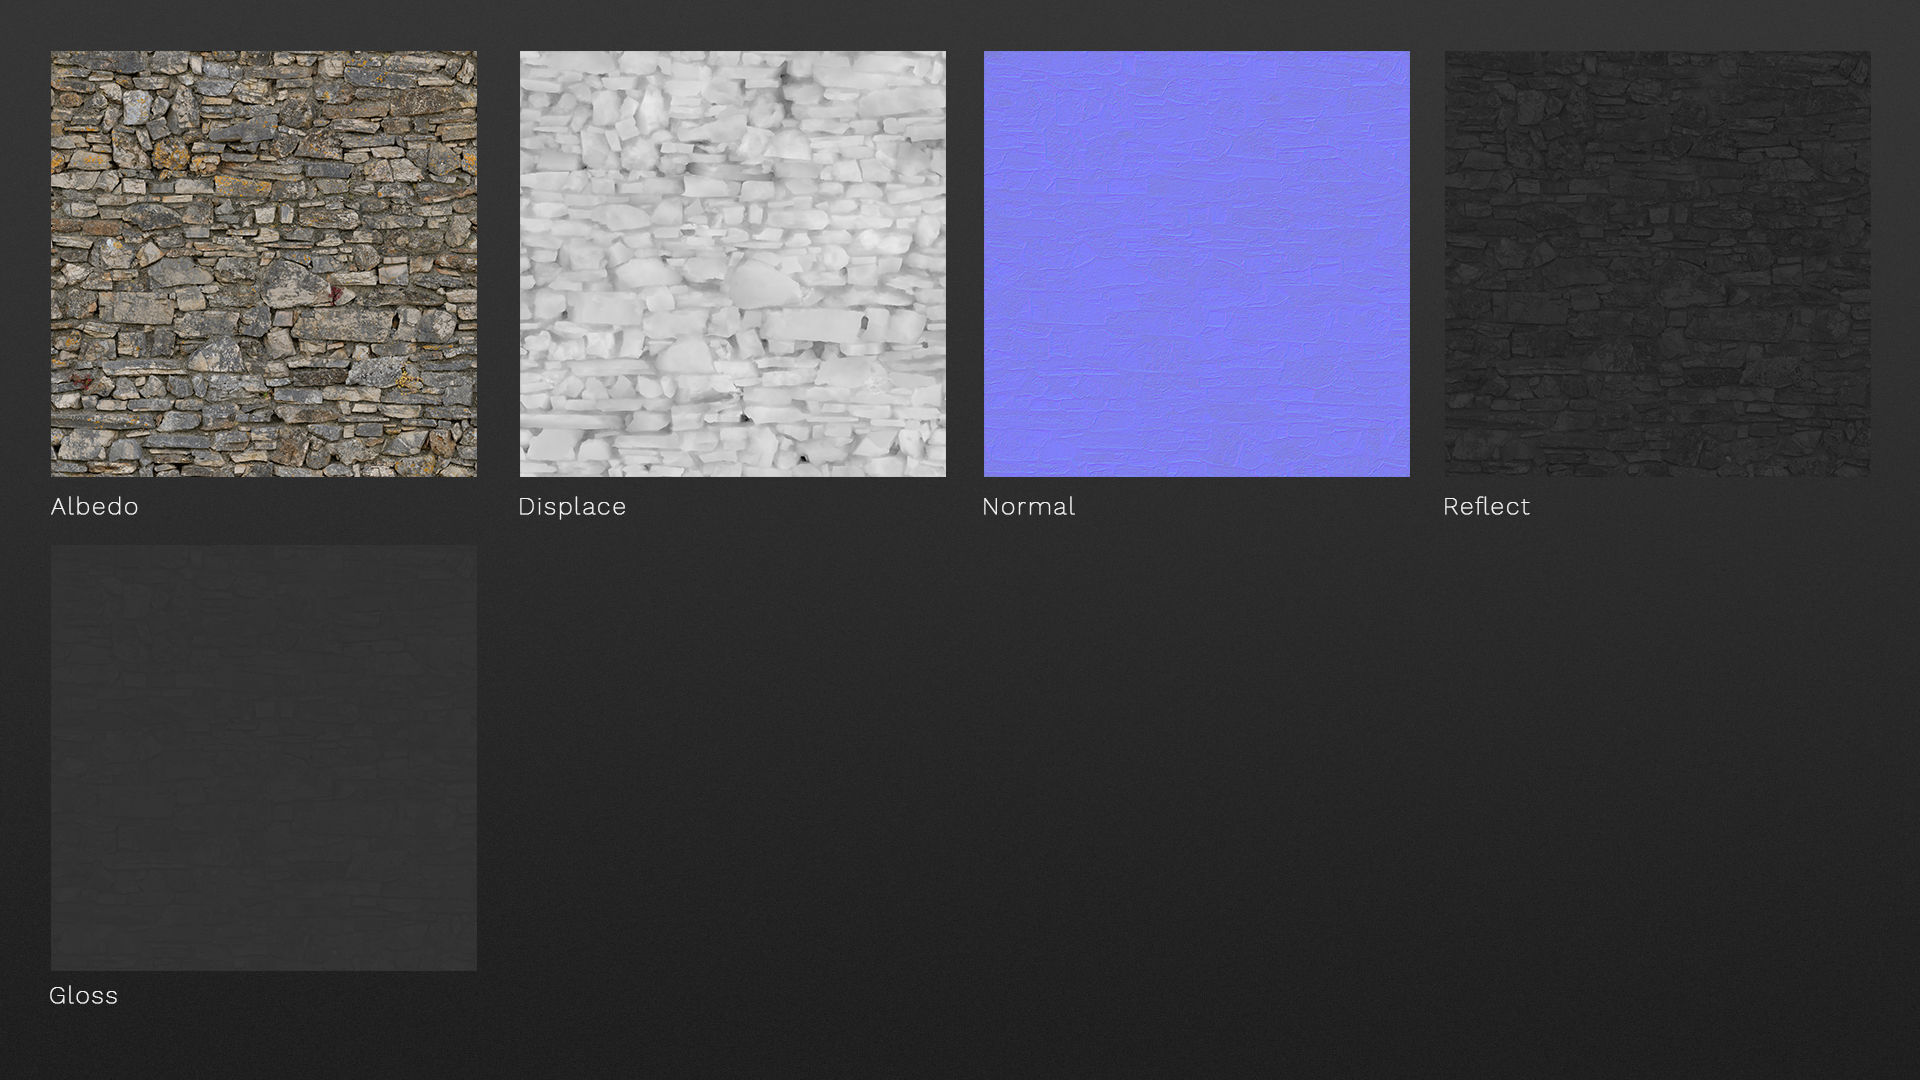
Task: Click the "Displace" label text
Action: [572, 507]
